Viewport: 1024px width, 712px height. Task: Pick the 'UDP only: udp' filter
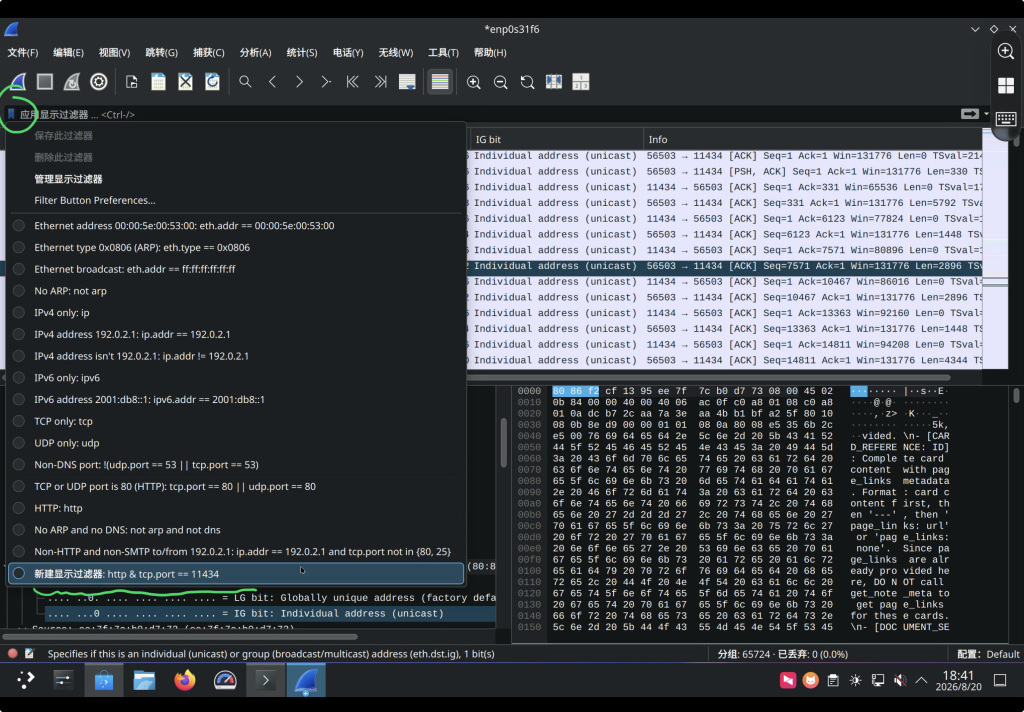tap(235, 443)
